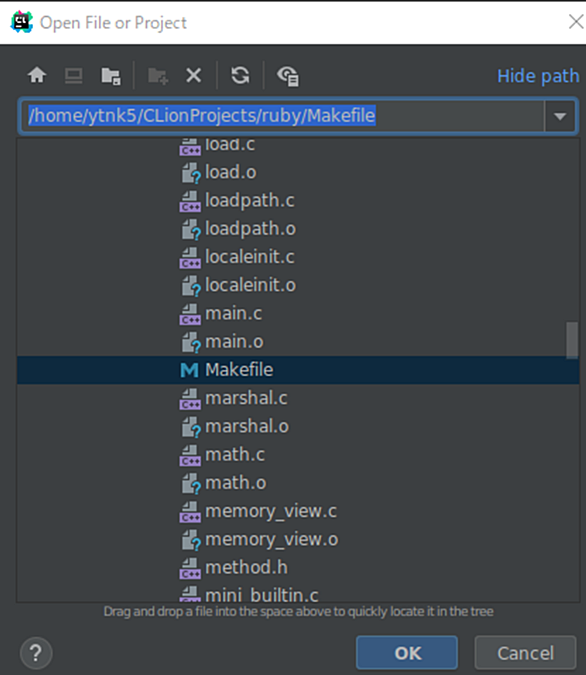The image size is (586, 675).
Task: Click unknown-file icon beside memory_view.o
Action: point(191,540)
